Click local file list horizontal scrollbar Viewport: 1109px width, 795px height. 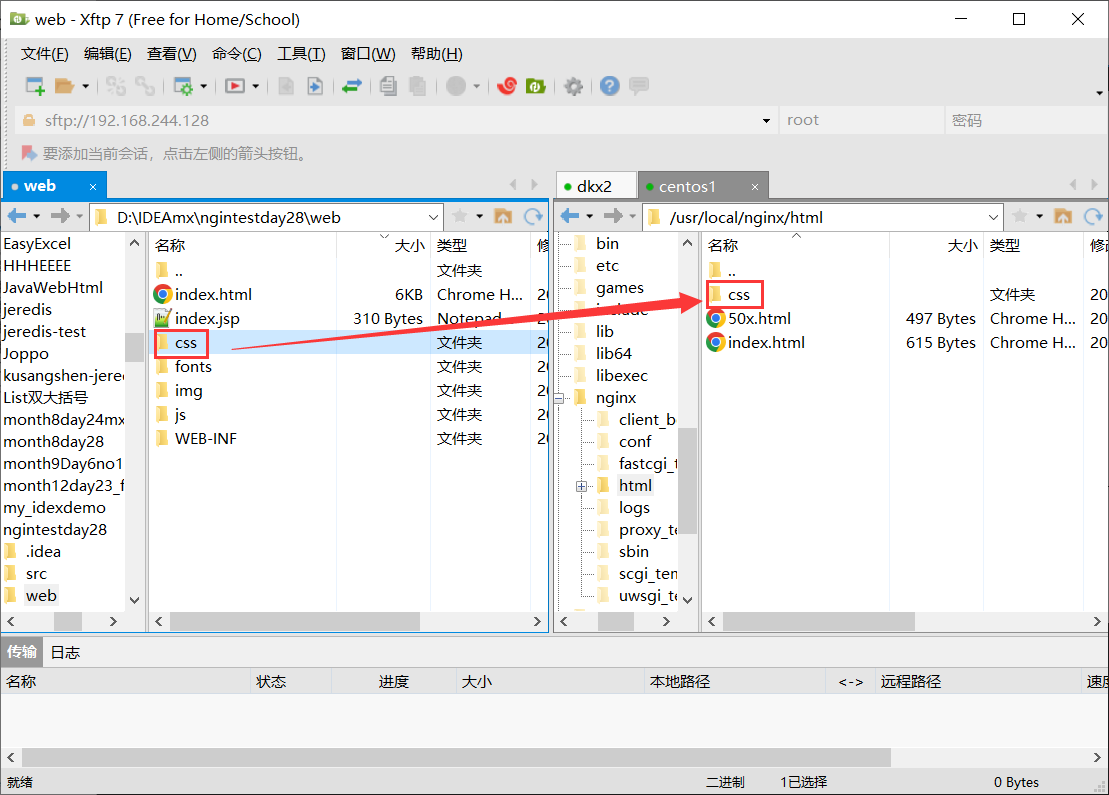pyautogui.click(x=295, y=622)
